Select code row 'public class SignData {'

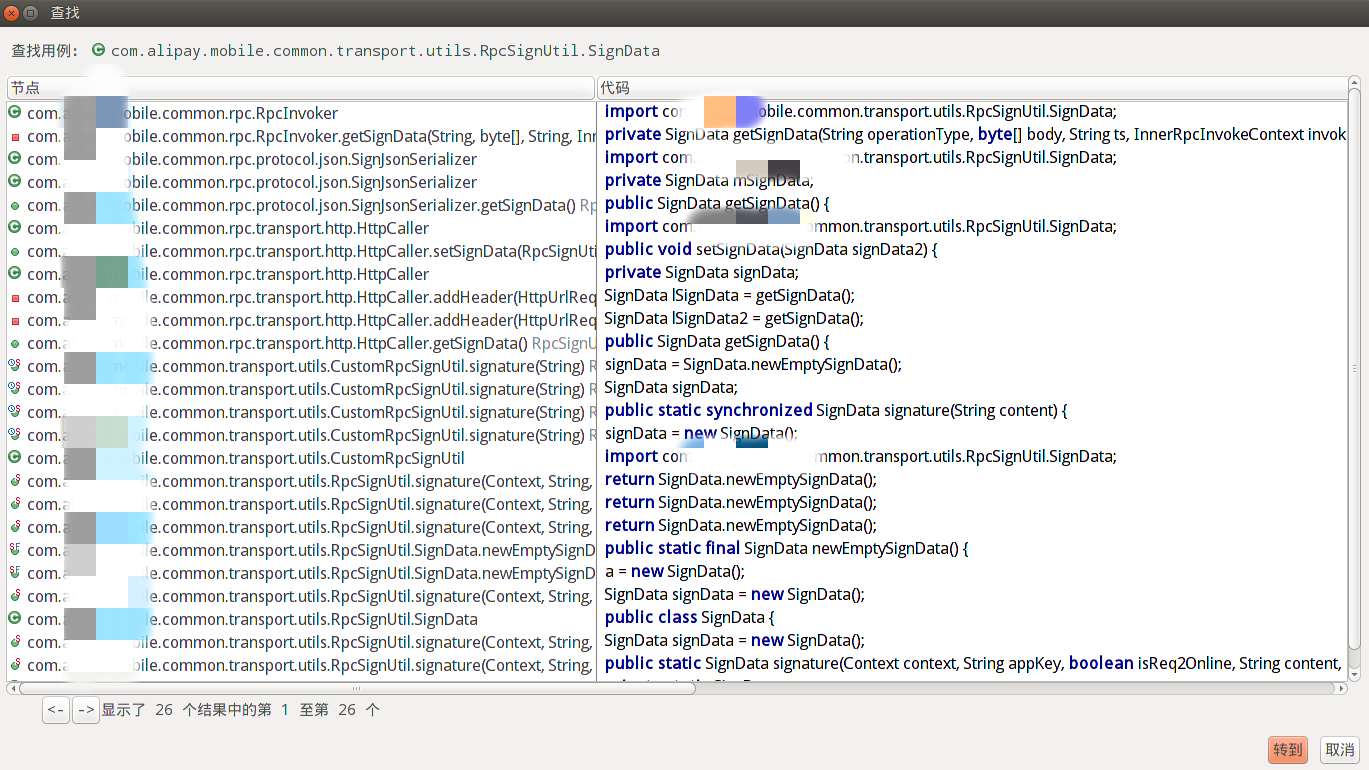[972, 617]
